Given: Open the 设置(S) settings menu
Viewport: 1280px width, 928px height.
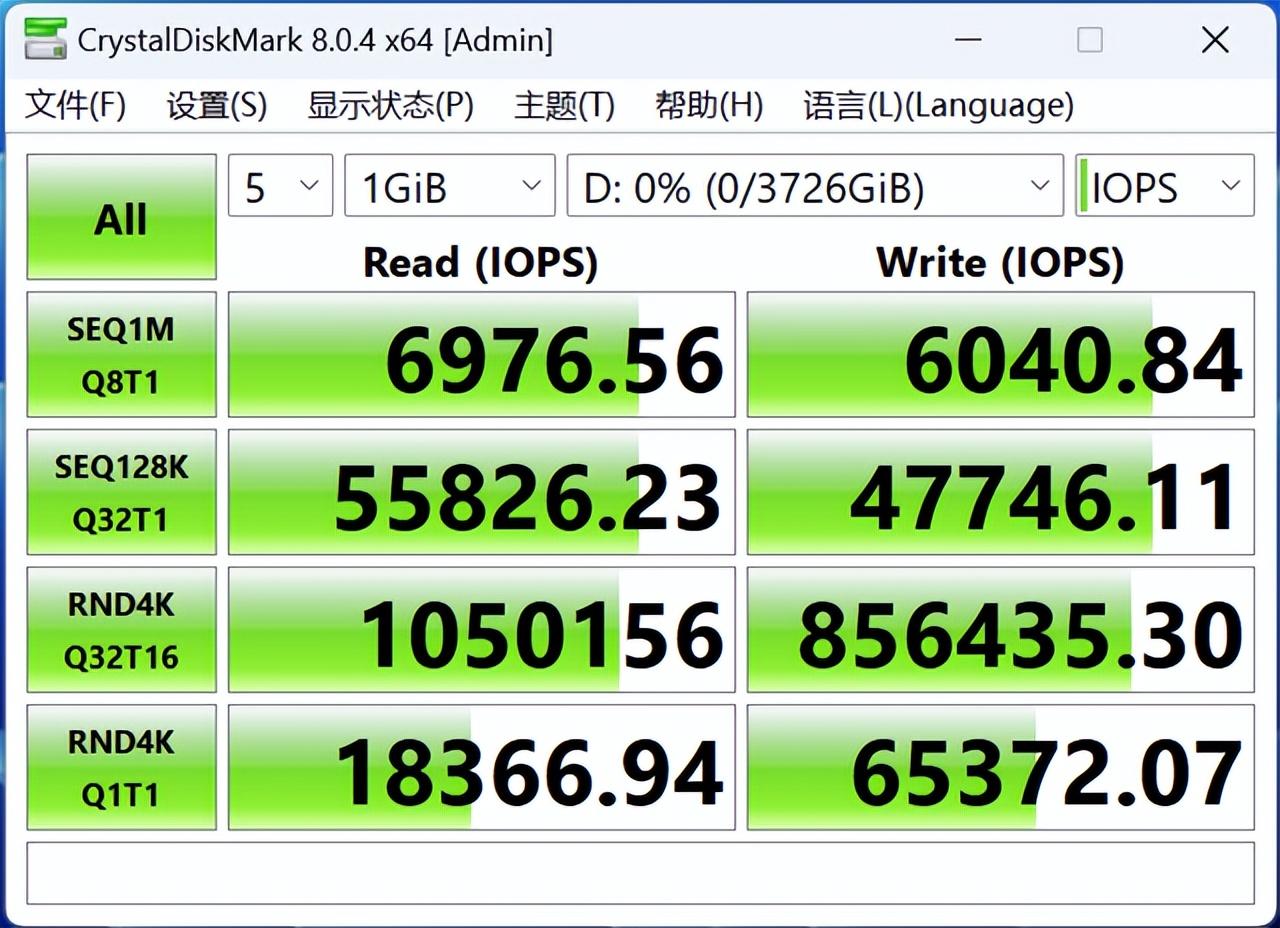Looking at the screenshot, I should (216, 105).
